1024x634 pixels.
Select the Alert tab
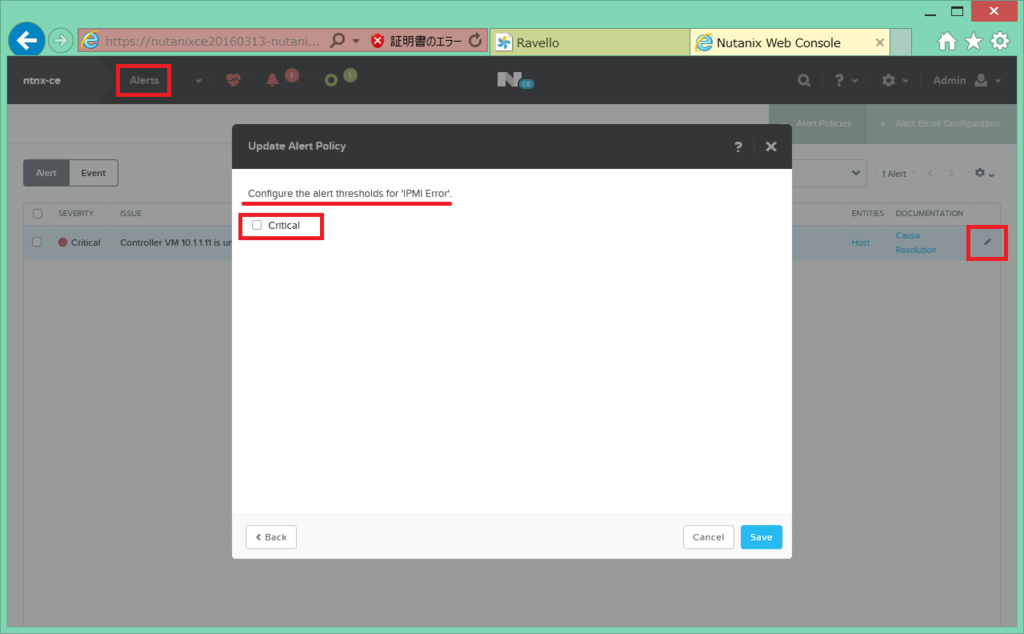pos(46,173)
